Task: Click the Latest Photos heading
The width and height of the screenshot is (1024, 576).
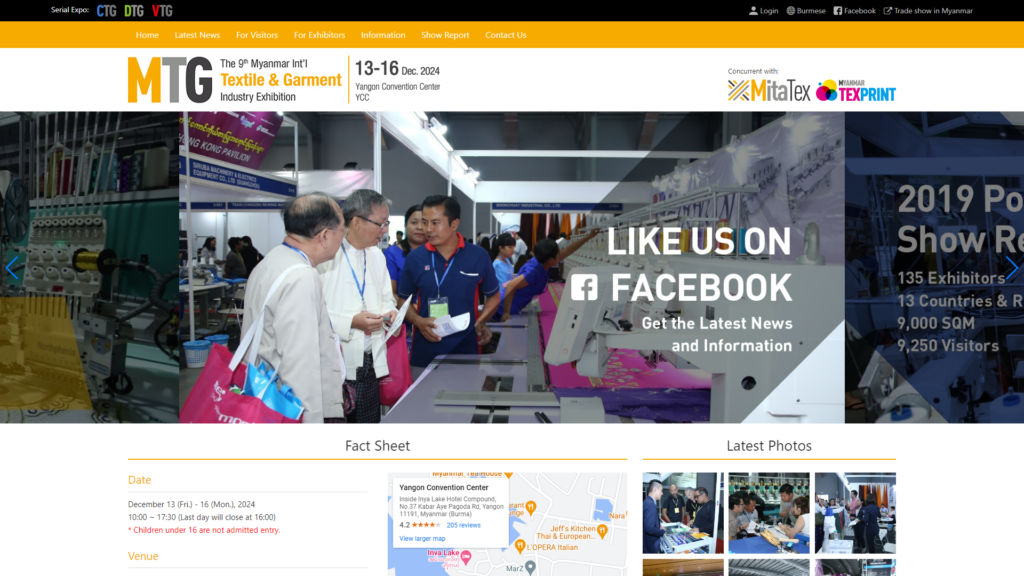Action: pos(769,445)
